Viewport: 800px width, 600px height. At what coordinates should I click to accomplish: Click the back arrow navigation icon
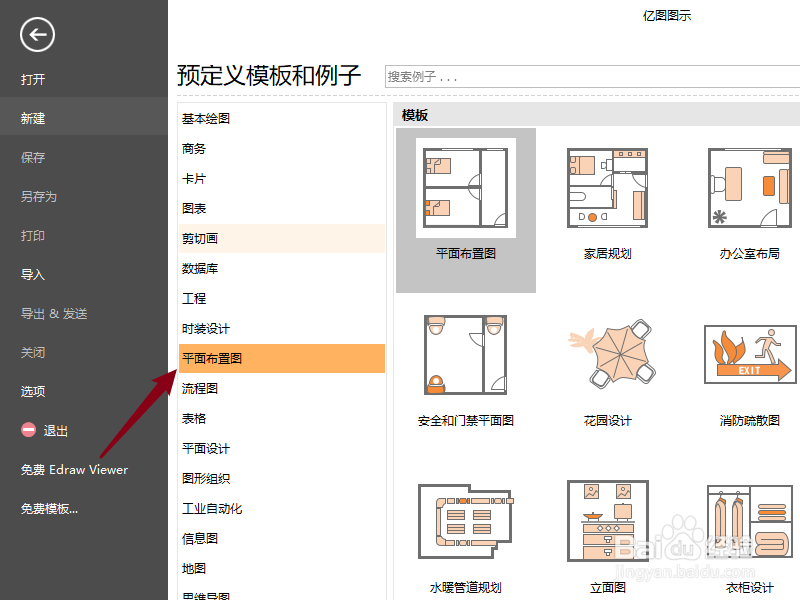tap(37, 35)
